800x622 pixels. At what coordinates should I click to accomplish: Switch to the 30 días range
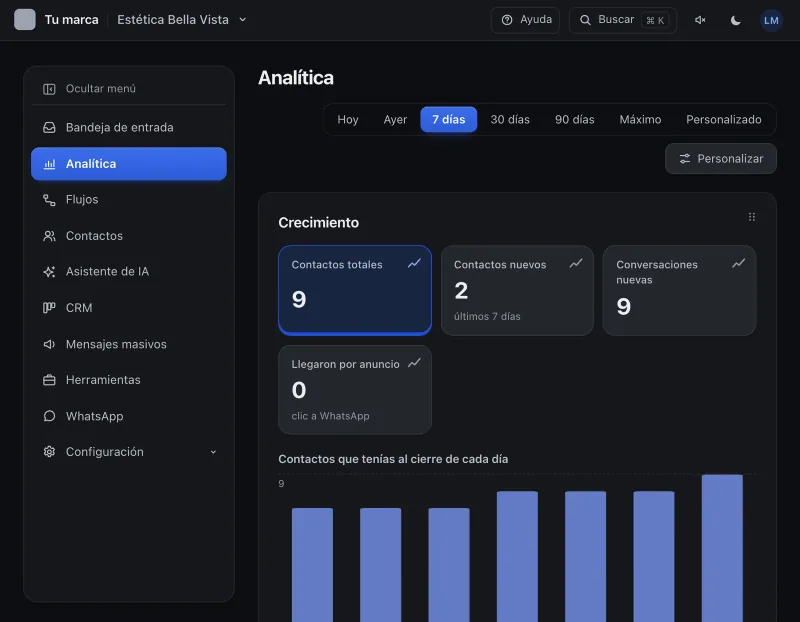(x=510, y=119)
